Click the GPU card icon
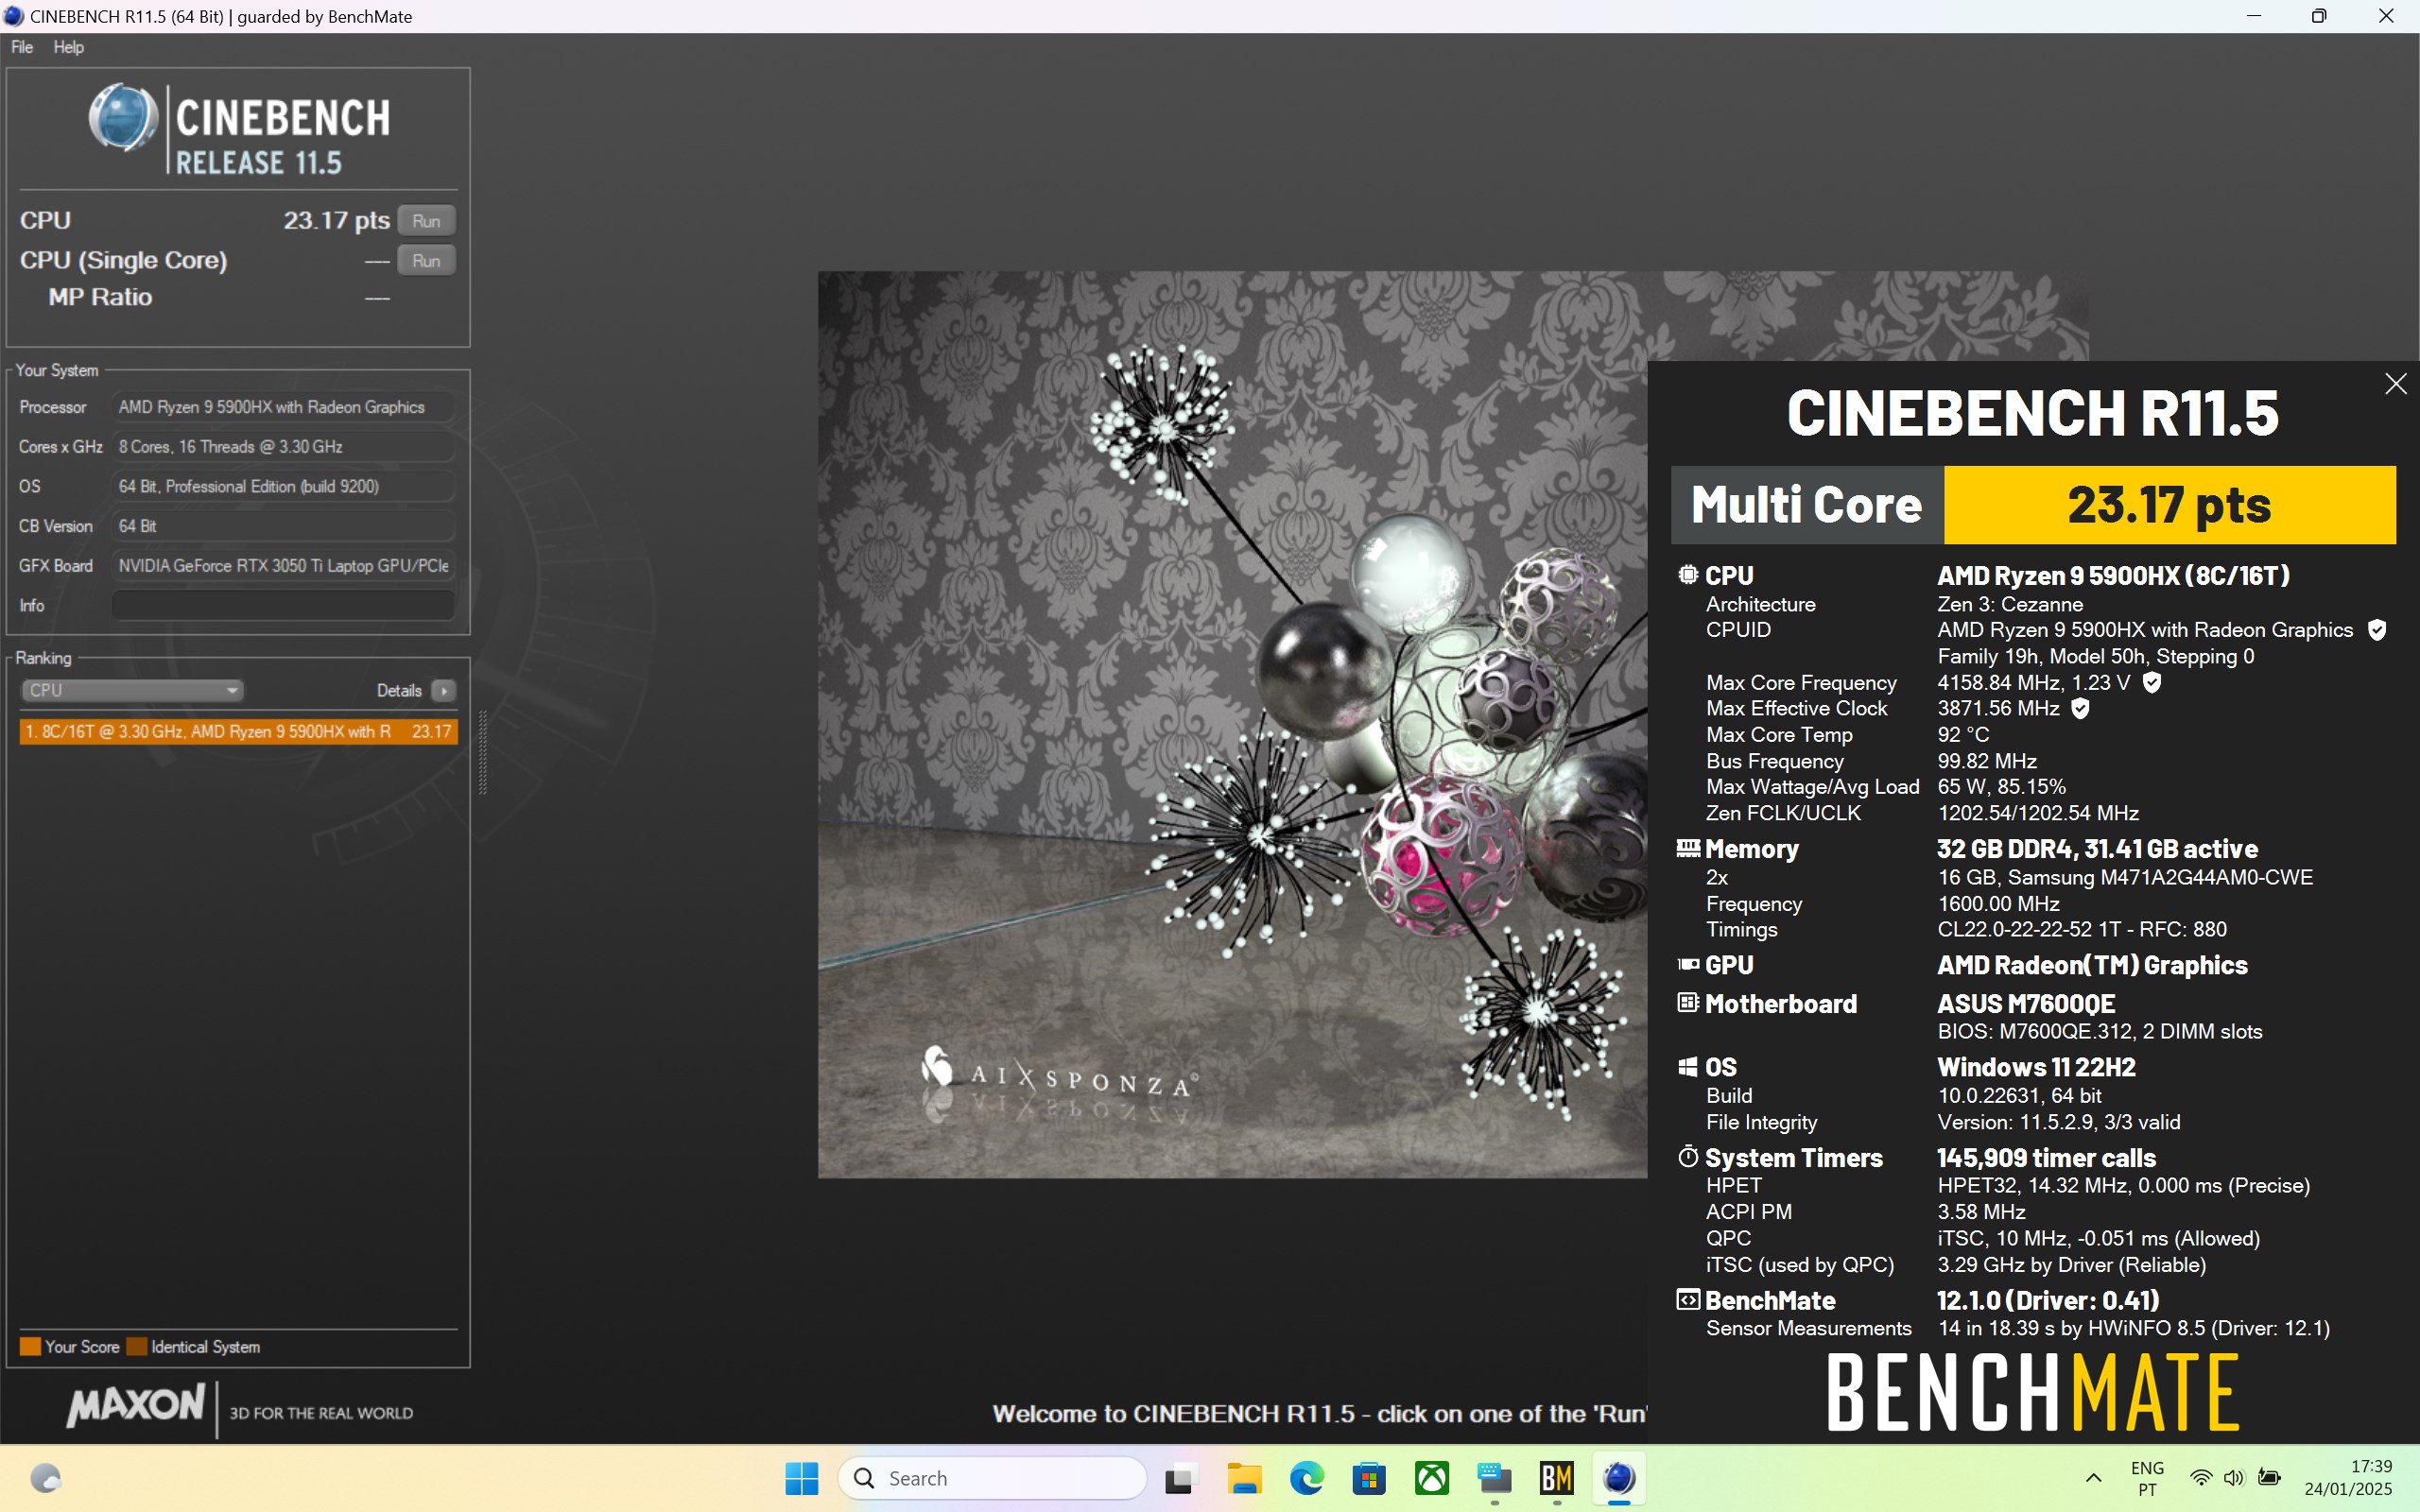The width and height of the screenshot is (2420, 1512). (x=1688, y=964)
